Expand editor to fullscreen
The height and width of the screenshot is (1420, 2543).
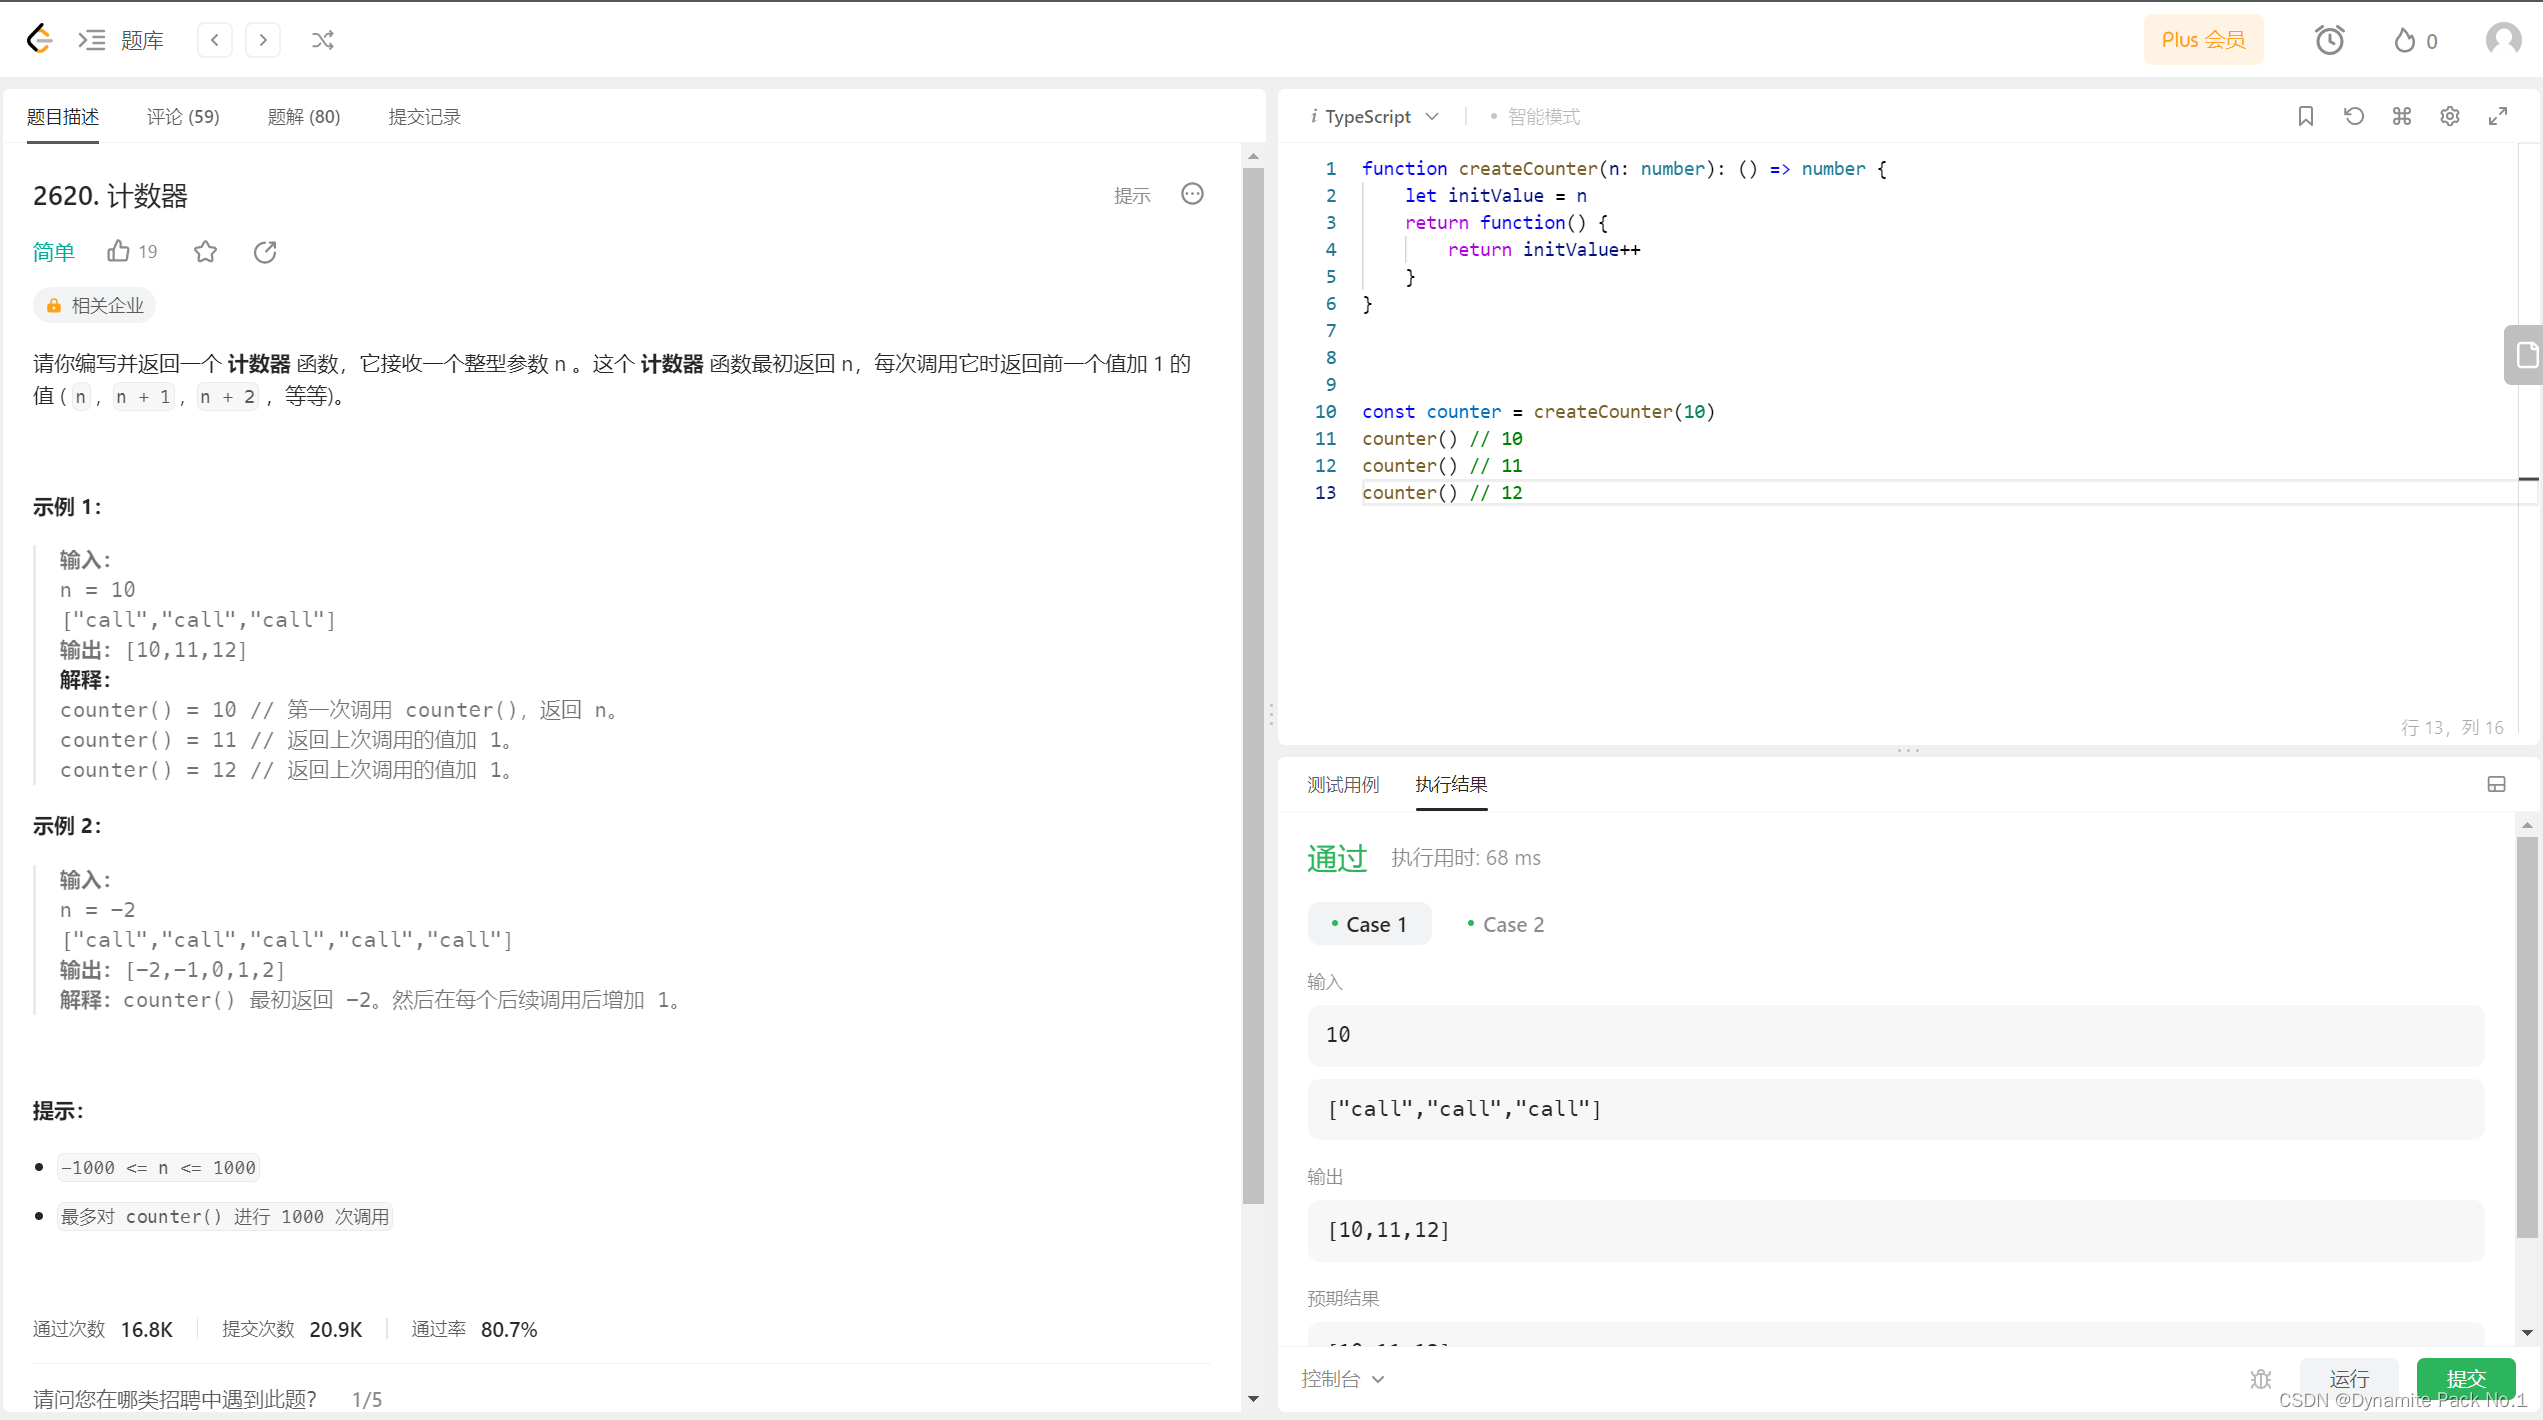(x=2497, y=116)
